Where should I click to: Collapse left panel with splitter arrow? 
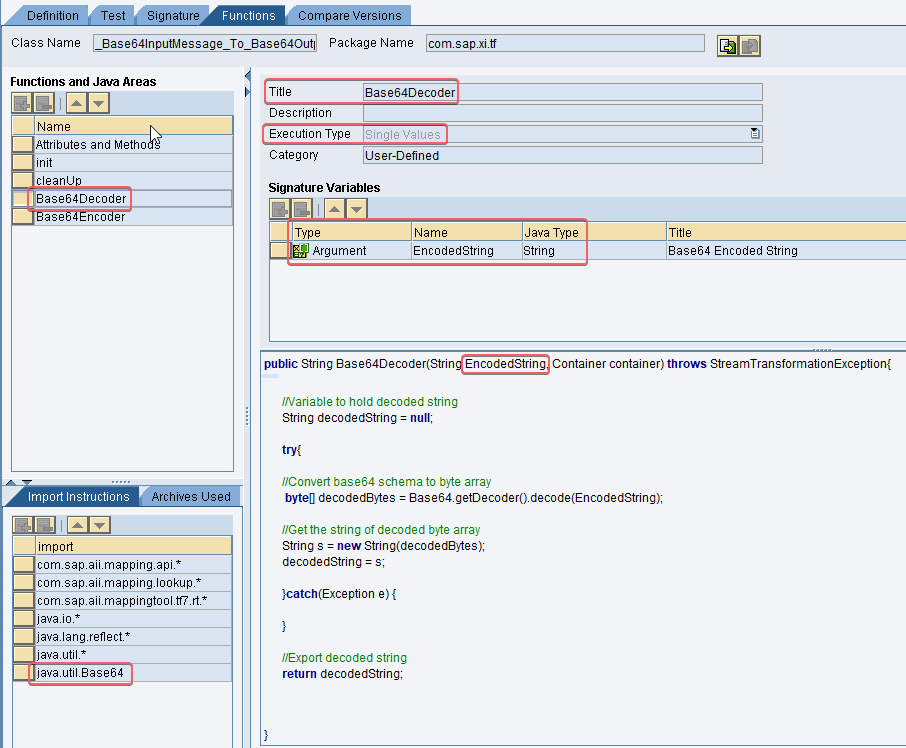247,76
